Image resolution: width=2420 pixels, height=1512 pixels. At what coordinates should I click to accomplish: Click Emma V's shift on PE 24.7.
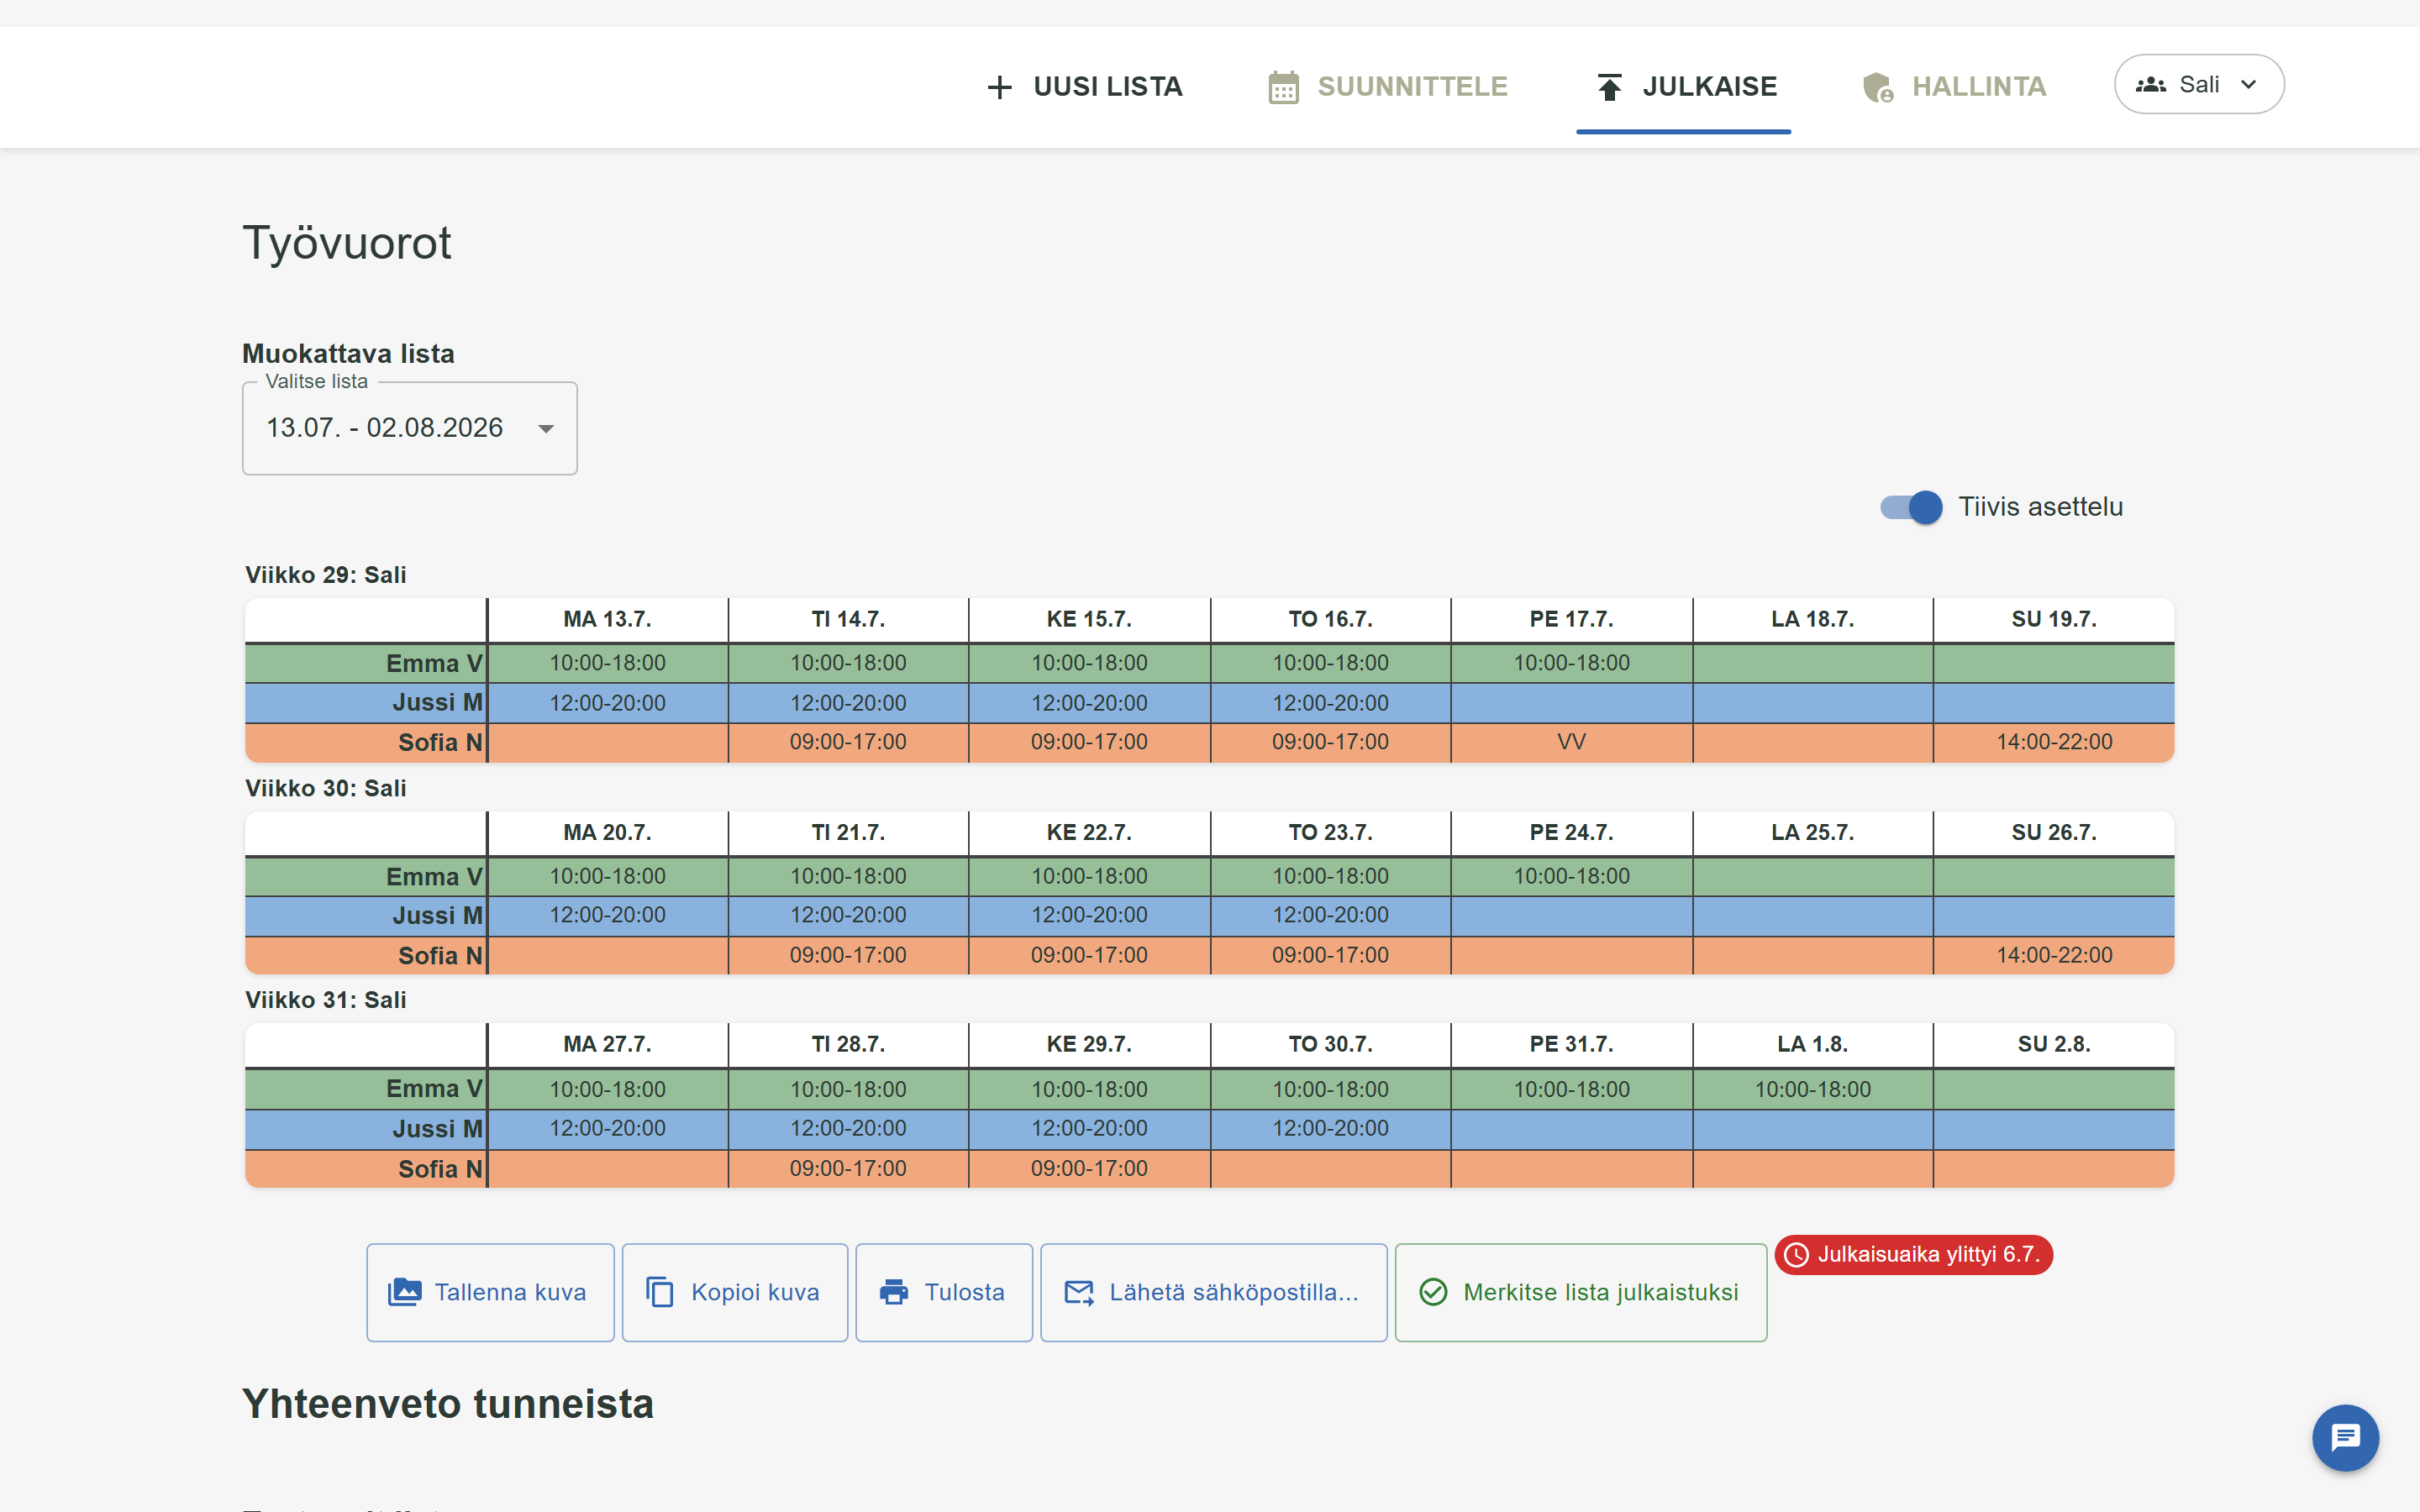point(1571,876)
